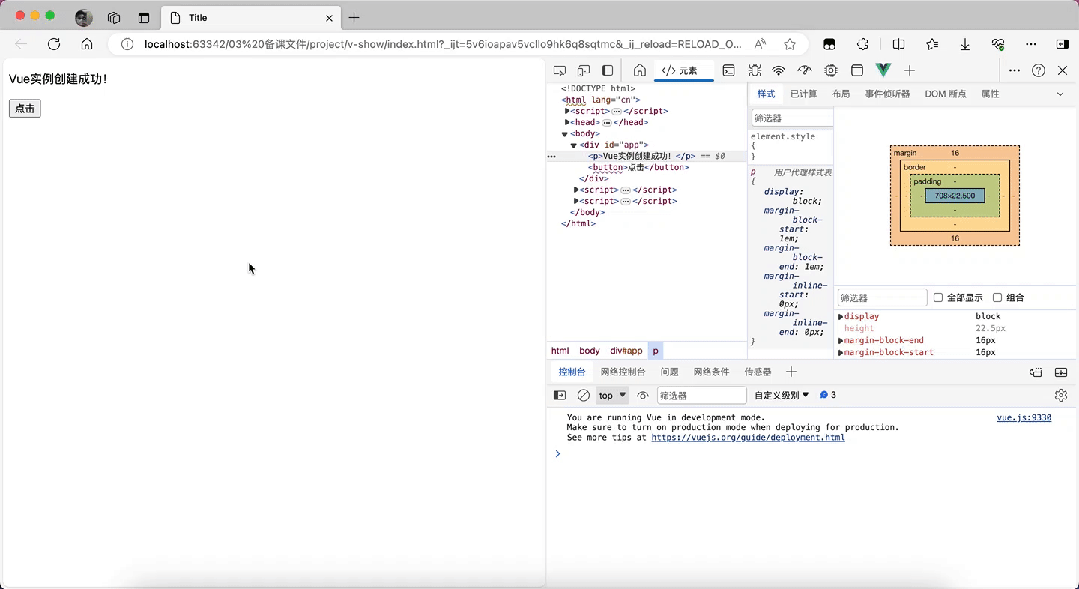This screenshot has width=1079, height=589.
Task: Expand computed margin-block-start property
Action: 840,352
